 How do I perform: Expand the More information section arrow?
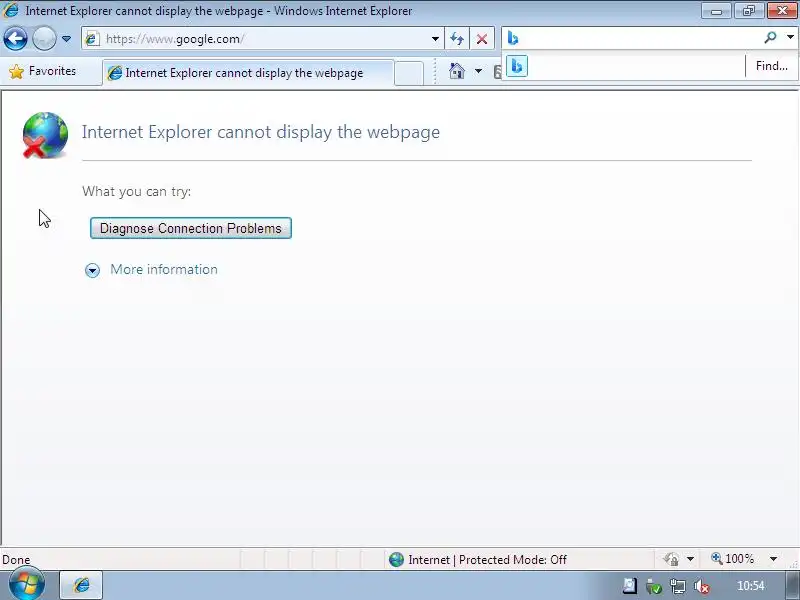click(x=92, y=270)
